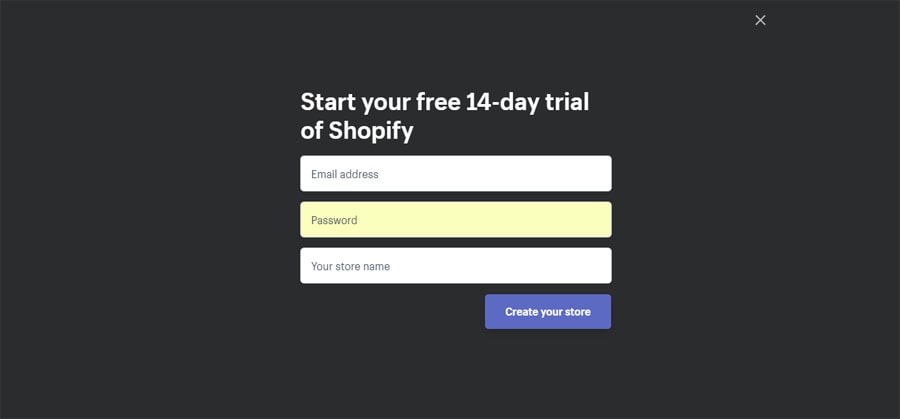This screenshot has width=900, height=419.
Task: Exit the trial signup overlay
Action: (760, 20)
